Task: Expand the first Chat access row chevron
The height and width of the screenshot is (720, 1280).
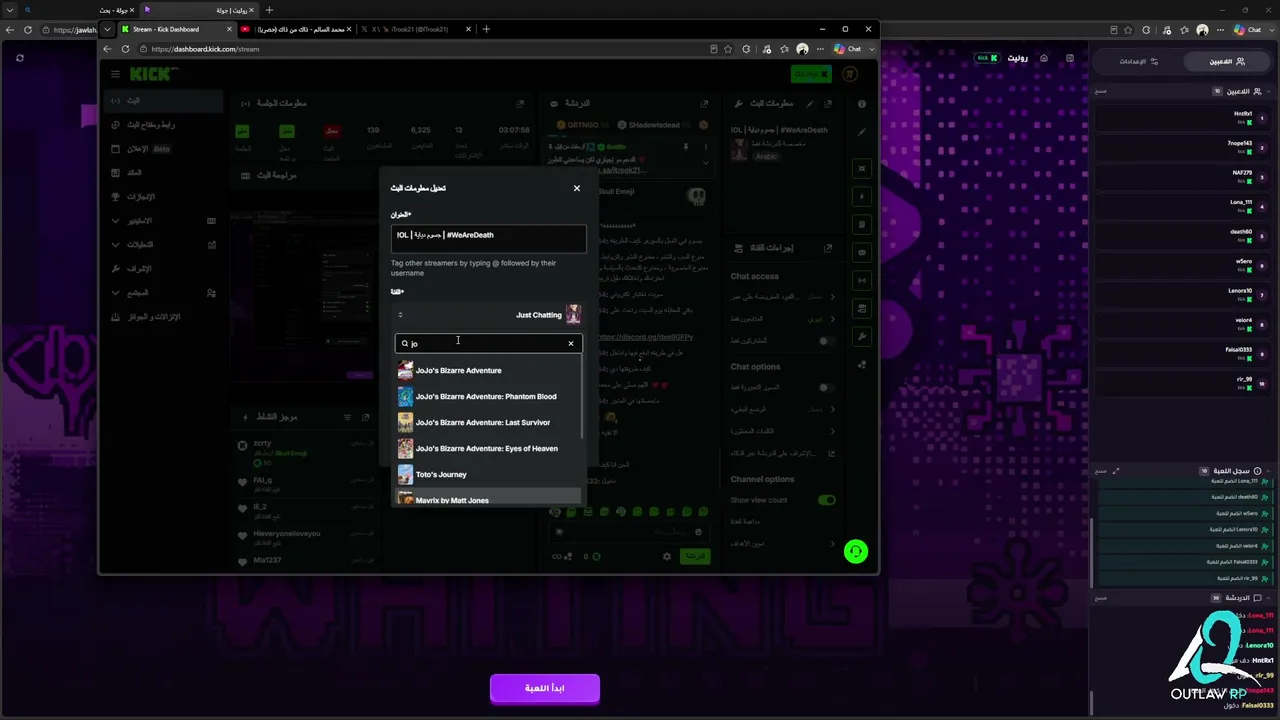Action: coord(833,297)
